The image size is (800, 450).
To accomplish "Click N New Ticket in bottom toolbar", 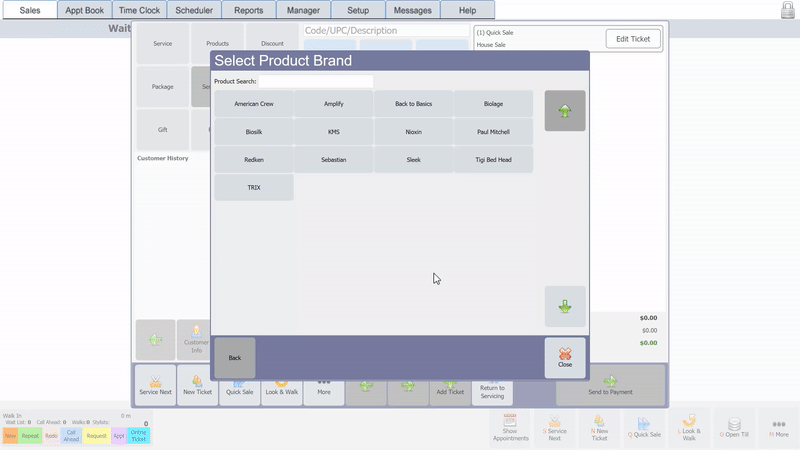I will coord(599,428).
